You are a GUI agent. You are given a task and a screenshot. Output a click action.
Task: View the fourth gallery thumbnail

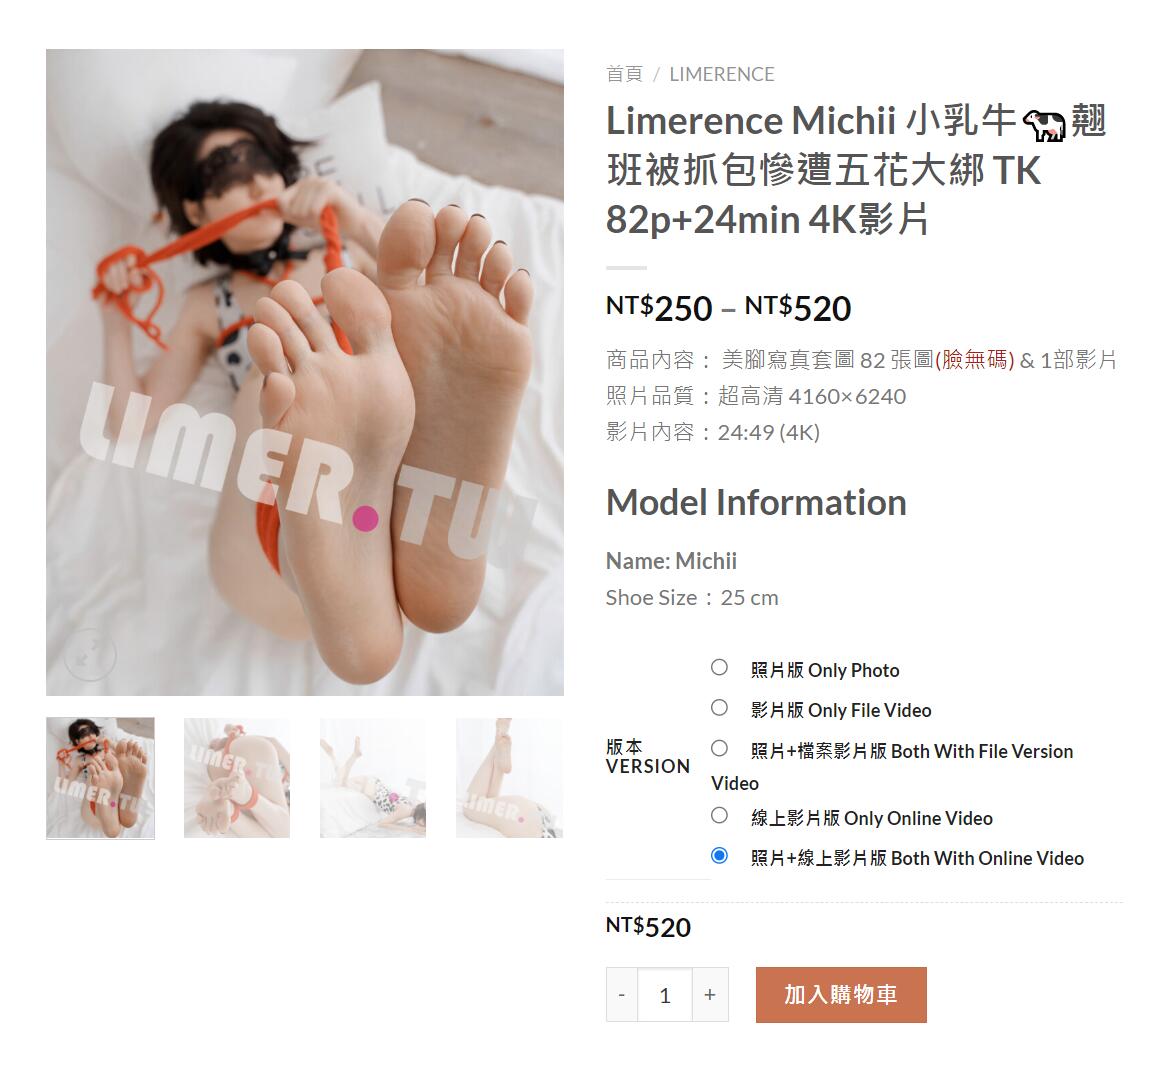click(x=510, y=778)
